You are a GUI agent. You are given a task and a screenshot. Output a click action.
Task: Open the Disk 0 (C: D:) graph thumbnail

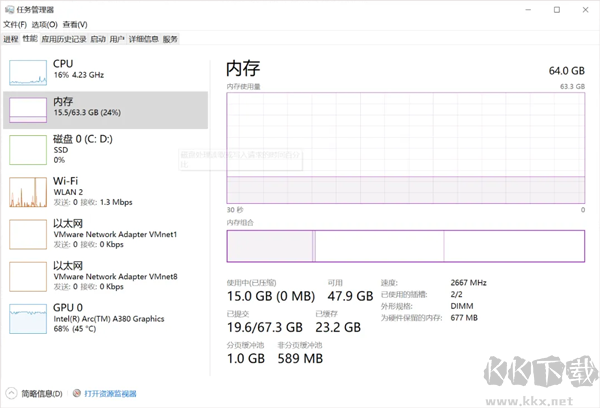click(28, 149)
